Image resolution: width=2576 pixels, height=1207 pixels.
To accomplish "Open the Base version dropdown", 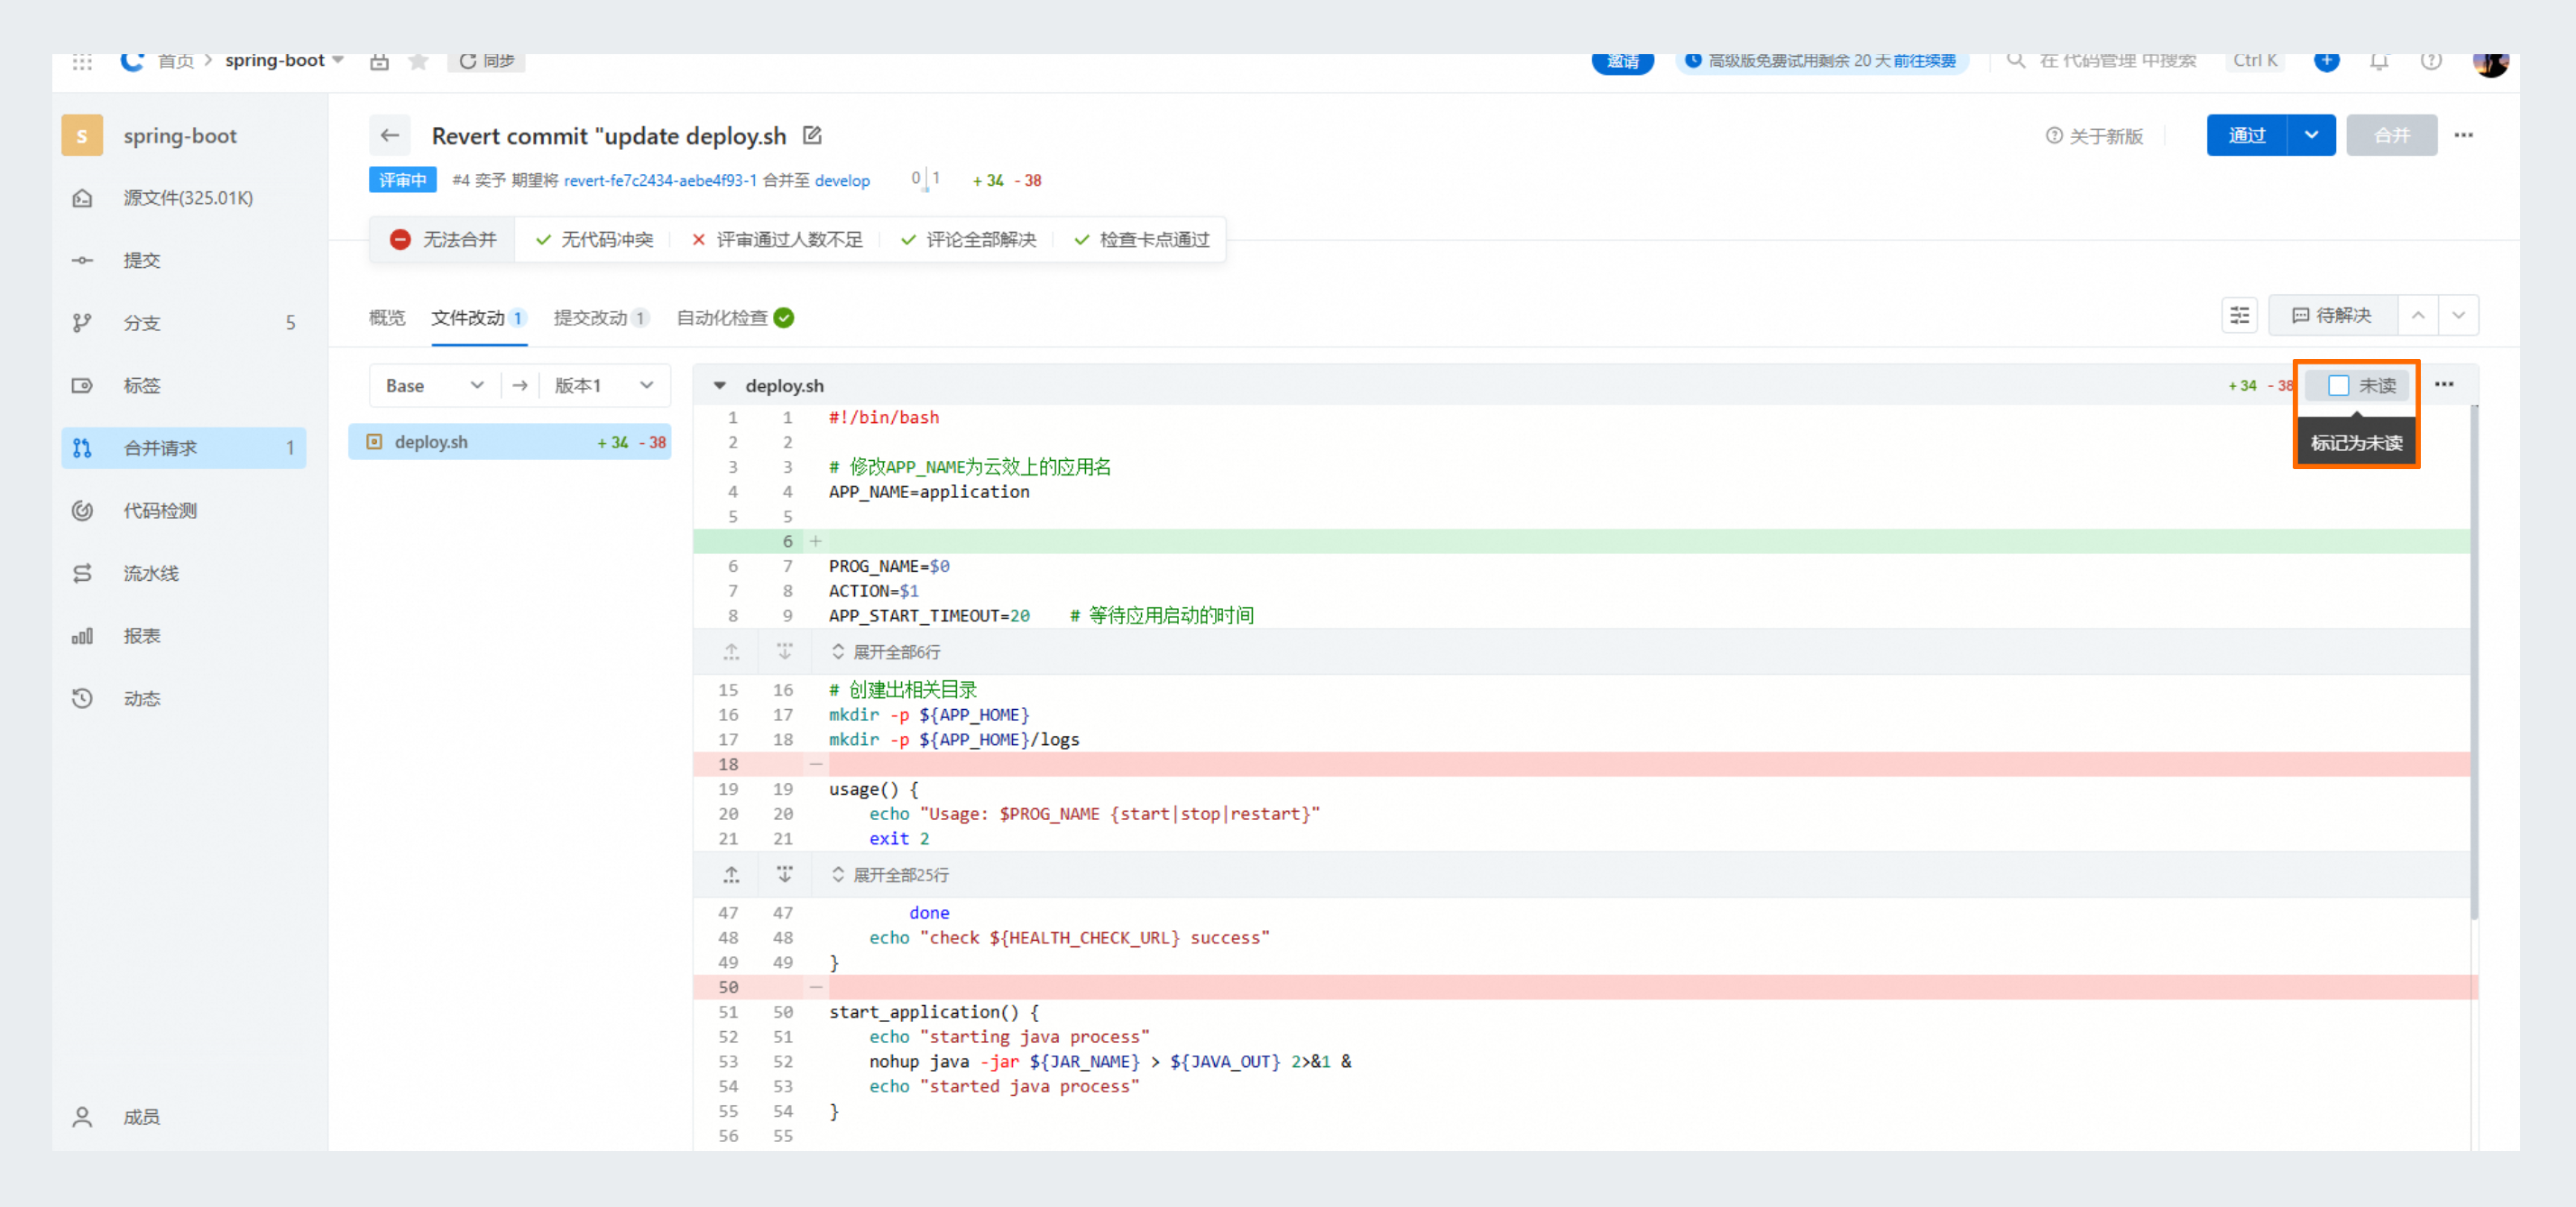I will click(435, 386).
